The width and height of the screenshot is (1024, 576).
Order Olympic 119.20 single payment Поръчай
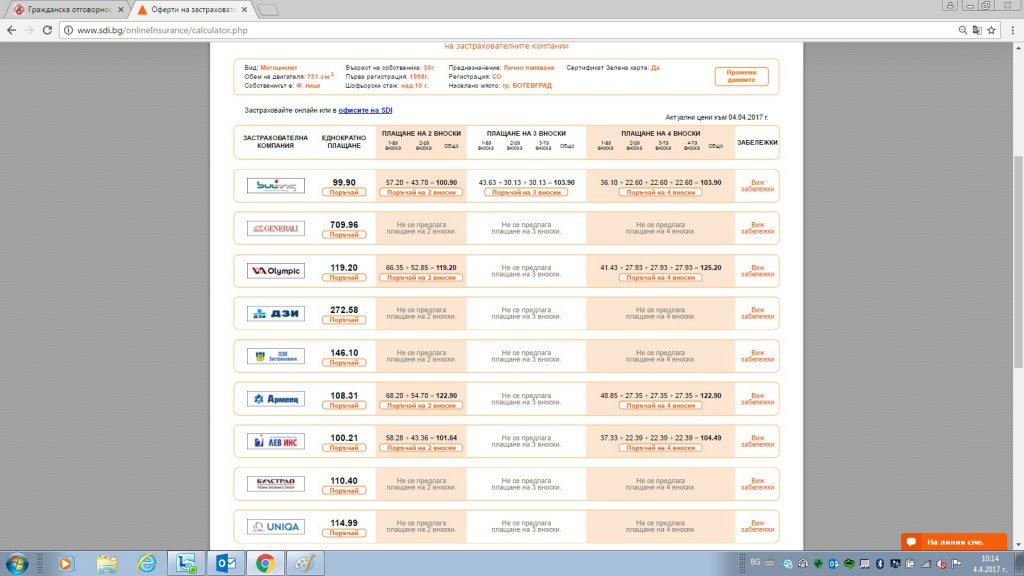click(344, 278)
